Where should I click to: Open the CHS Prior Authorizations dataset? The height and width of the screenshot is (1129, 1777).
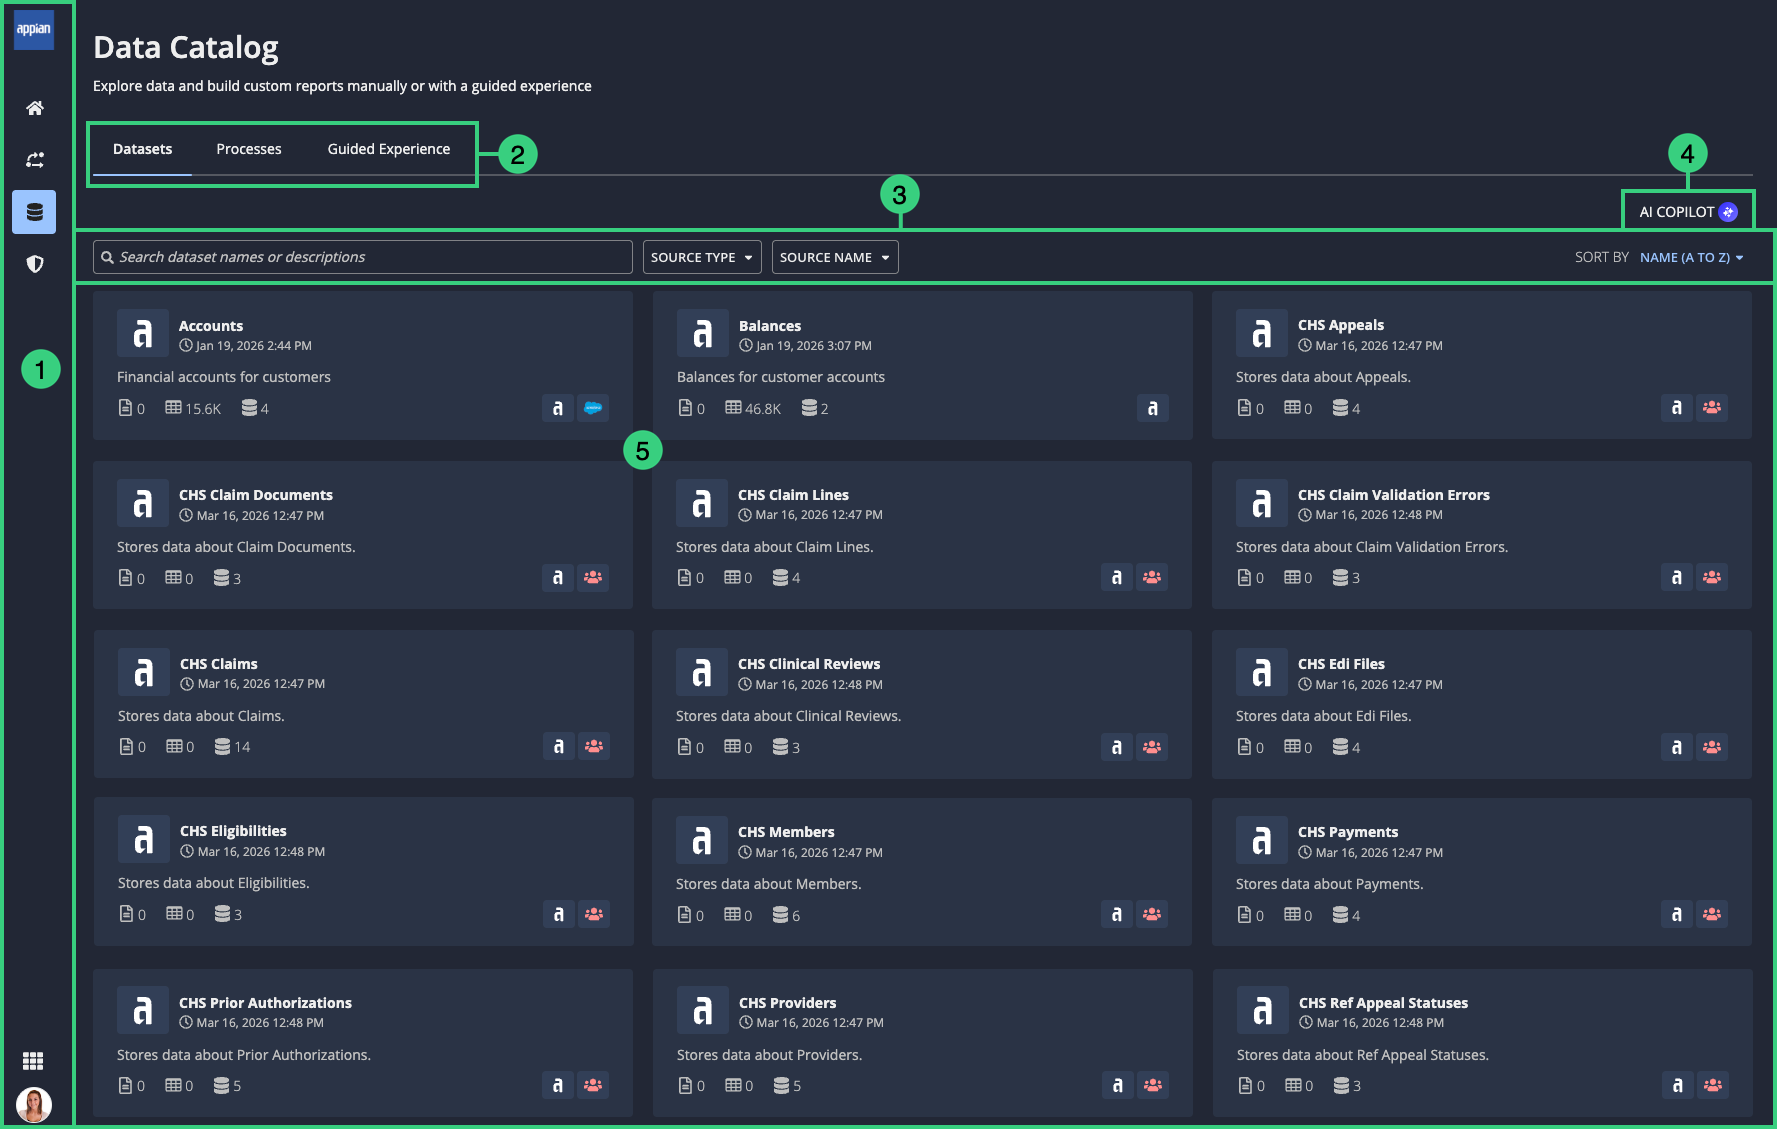[x=265, y=1003]
